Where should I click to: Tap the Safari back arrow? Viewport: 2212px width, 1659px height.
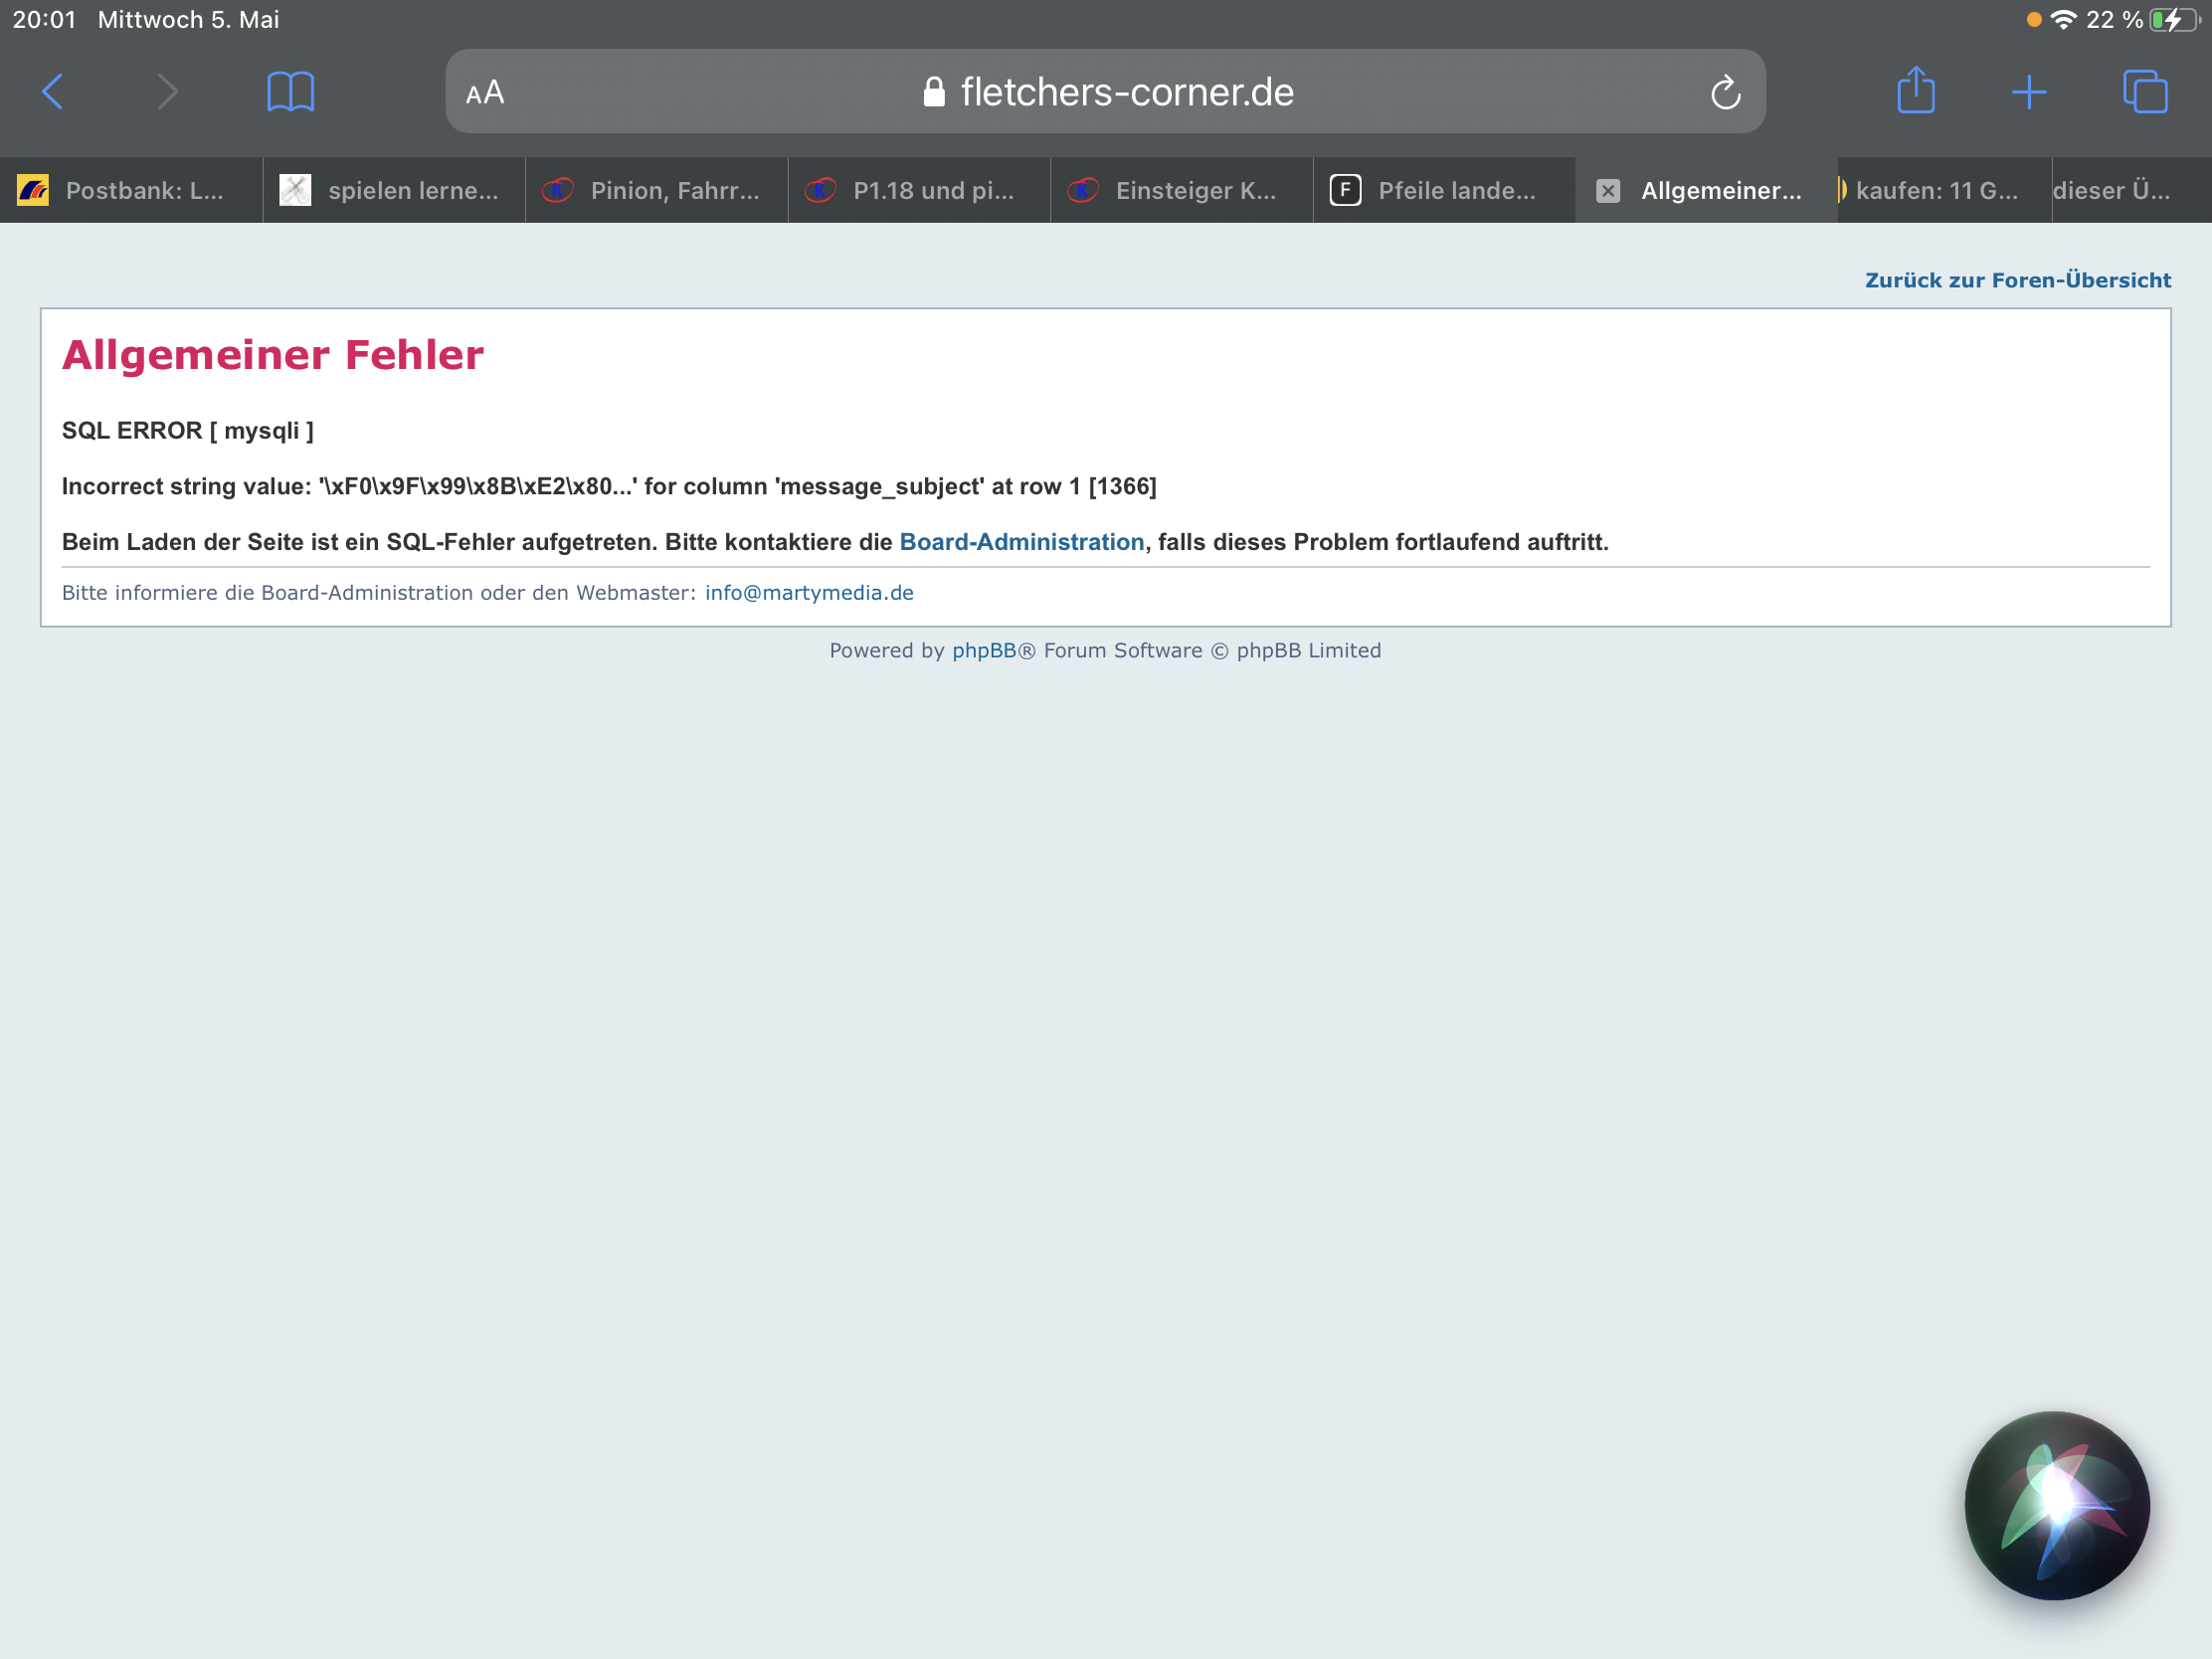pyautogui.click(x=53, y=92)
